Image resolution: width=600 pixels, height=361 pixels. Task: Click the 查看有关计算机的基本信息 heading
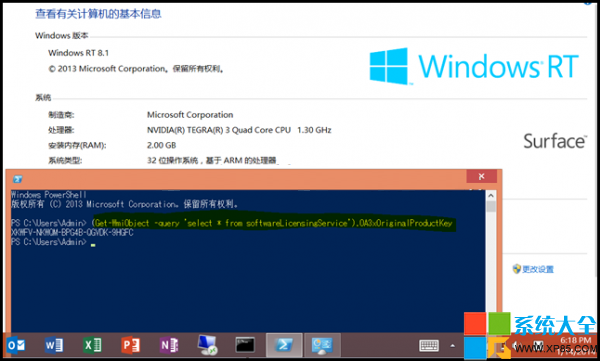tap(98, 14)
